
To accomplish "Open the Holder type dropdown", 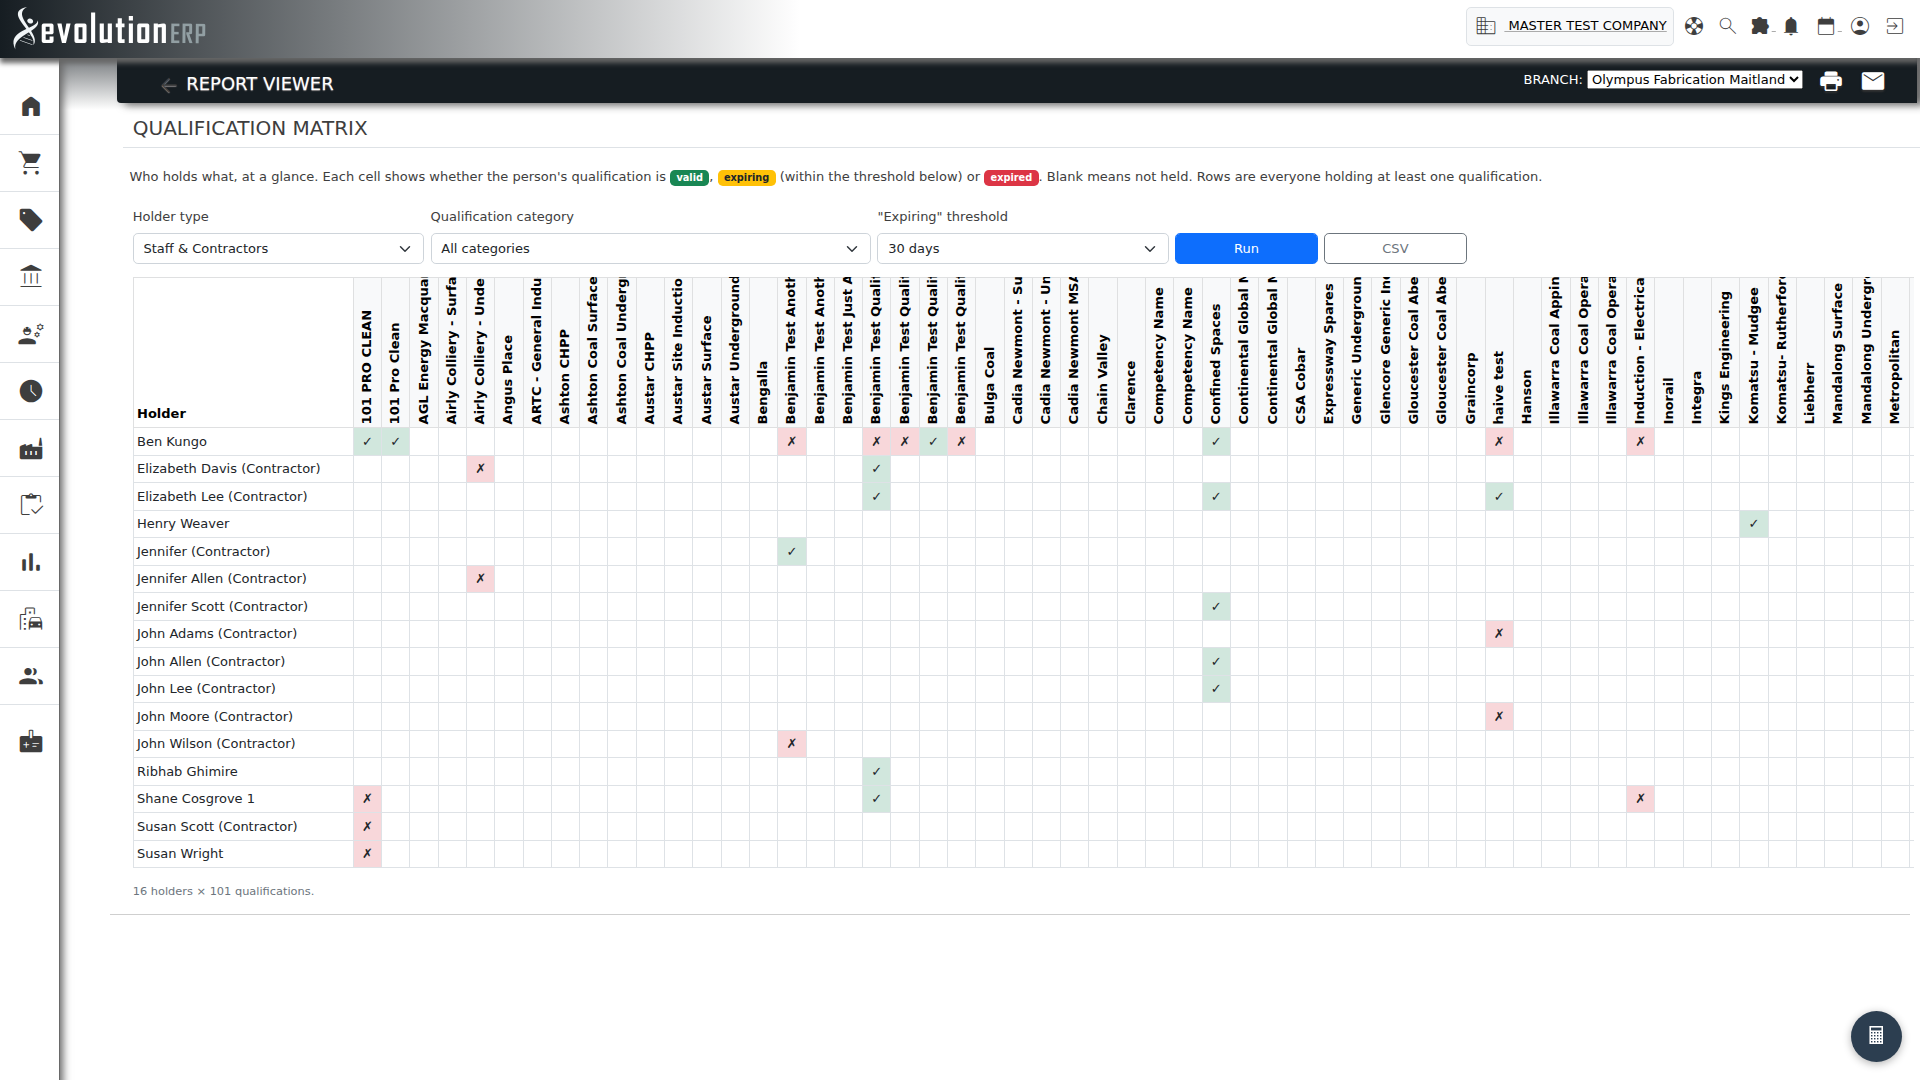I will 278,249.
